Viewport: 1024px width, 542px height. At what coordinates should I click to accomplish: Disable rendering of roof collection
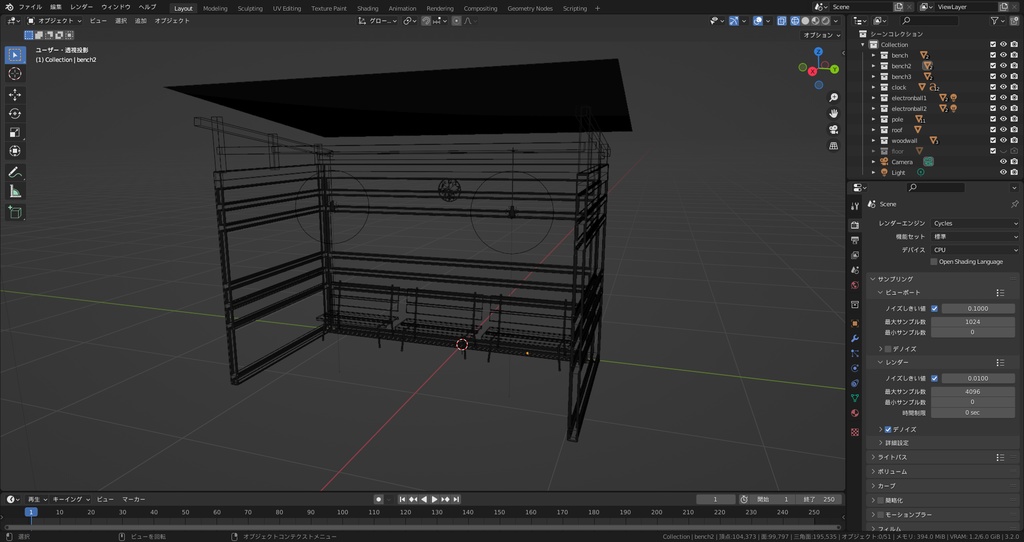coord(1014,130)
